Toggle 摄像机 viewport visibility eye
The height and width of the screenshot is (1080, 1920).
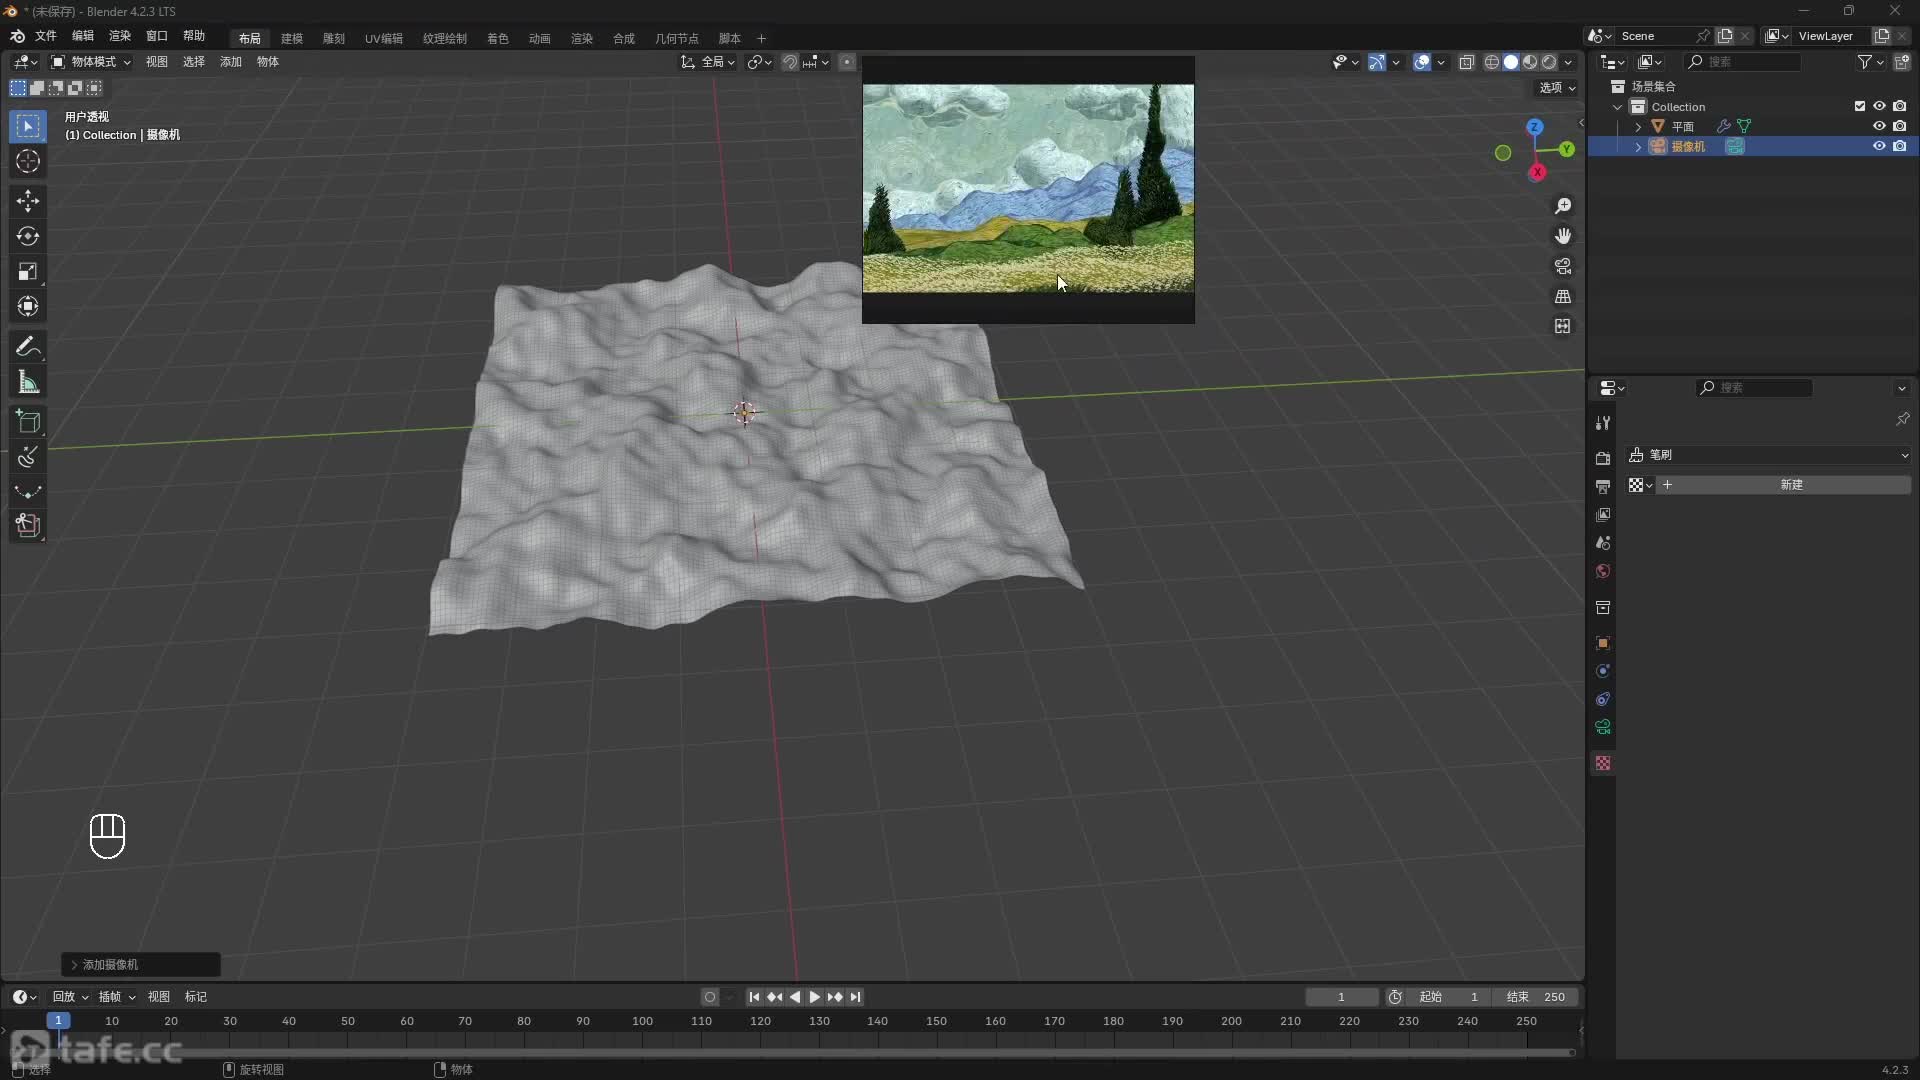(x=1879, y=146)
